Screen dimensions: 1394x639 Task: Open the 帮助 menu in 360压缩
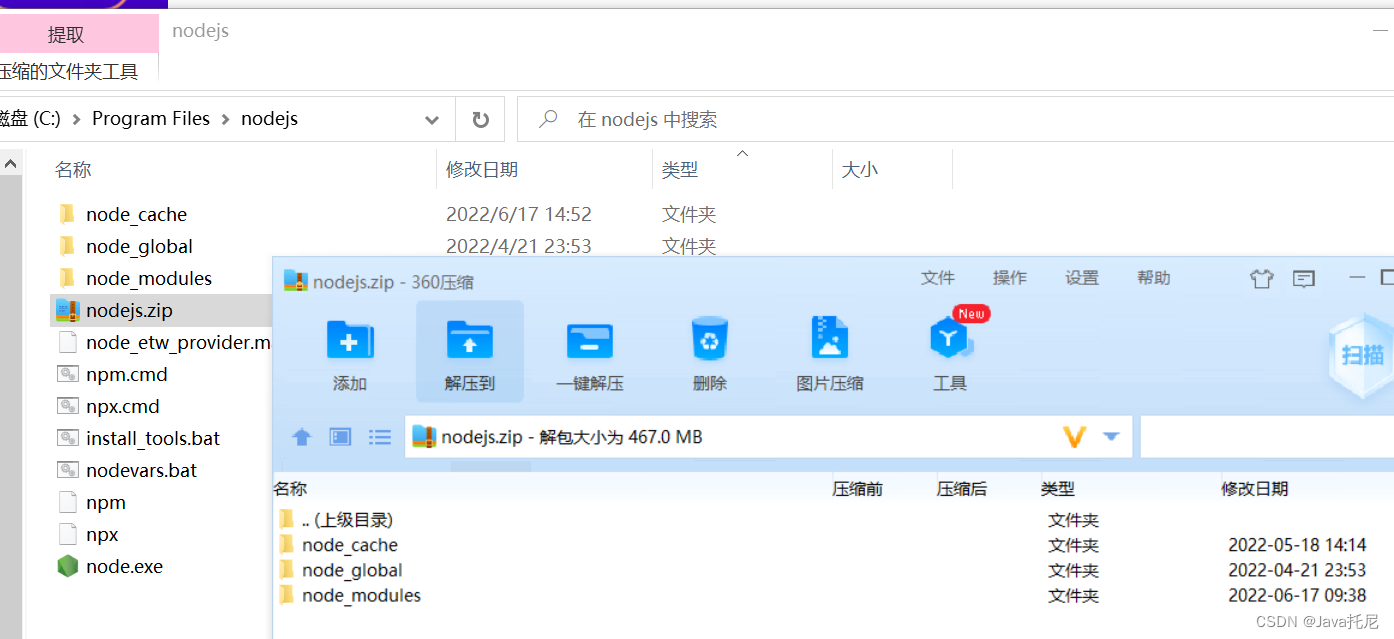1154,278
